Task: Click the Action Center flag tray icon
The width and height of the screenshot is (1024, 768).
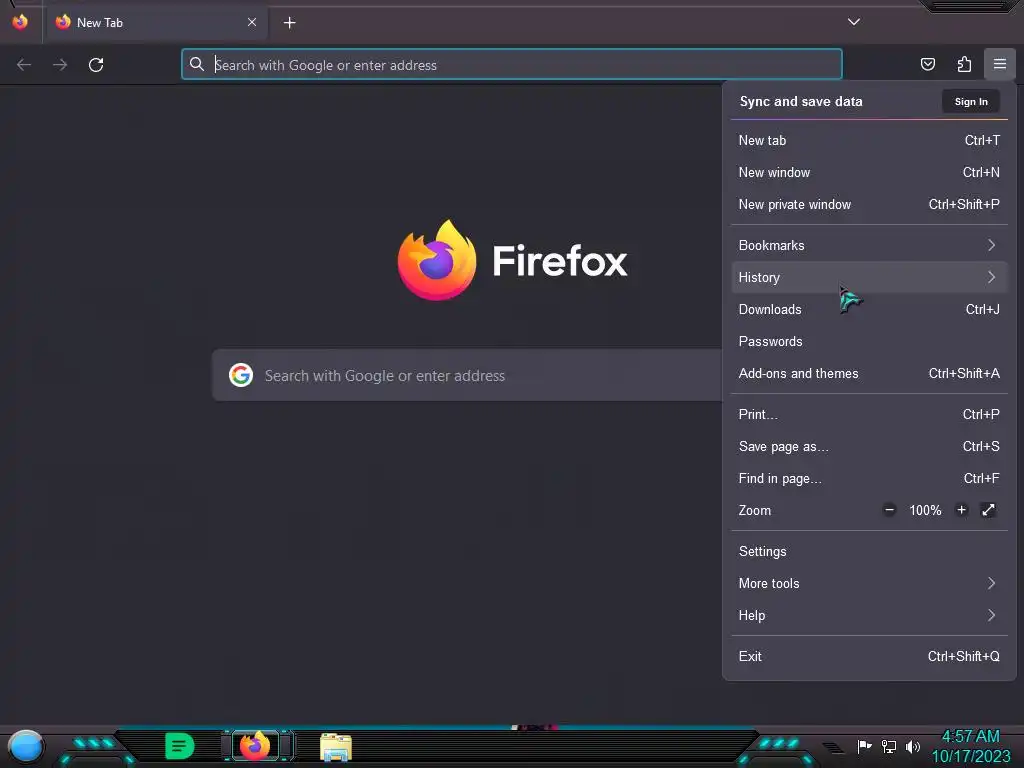Action: click(x=864, y=746)
